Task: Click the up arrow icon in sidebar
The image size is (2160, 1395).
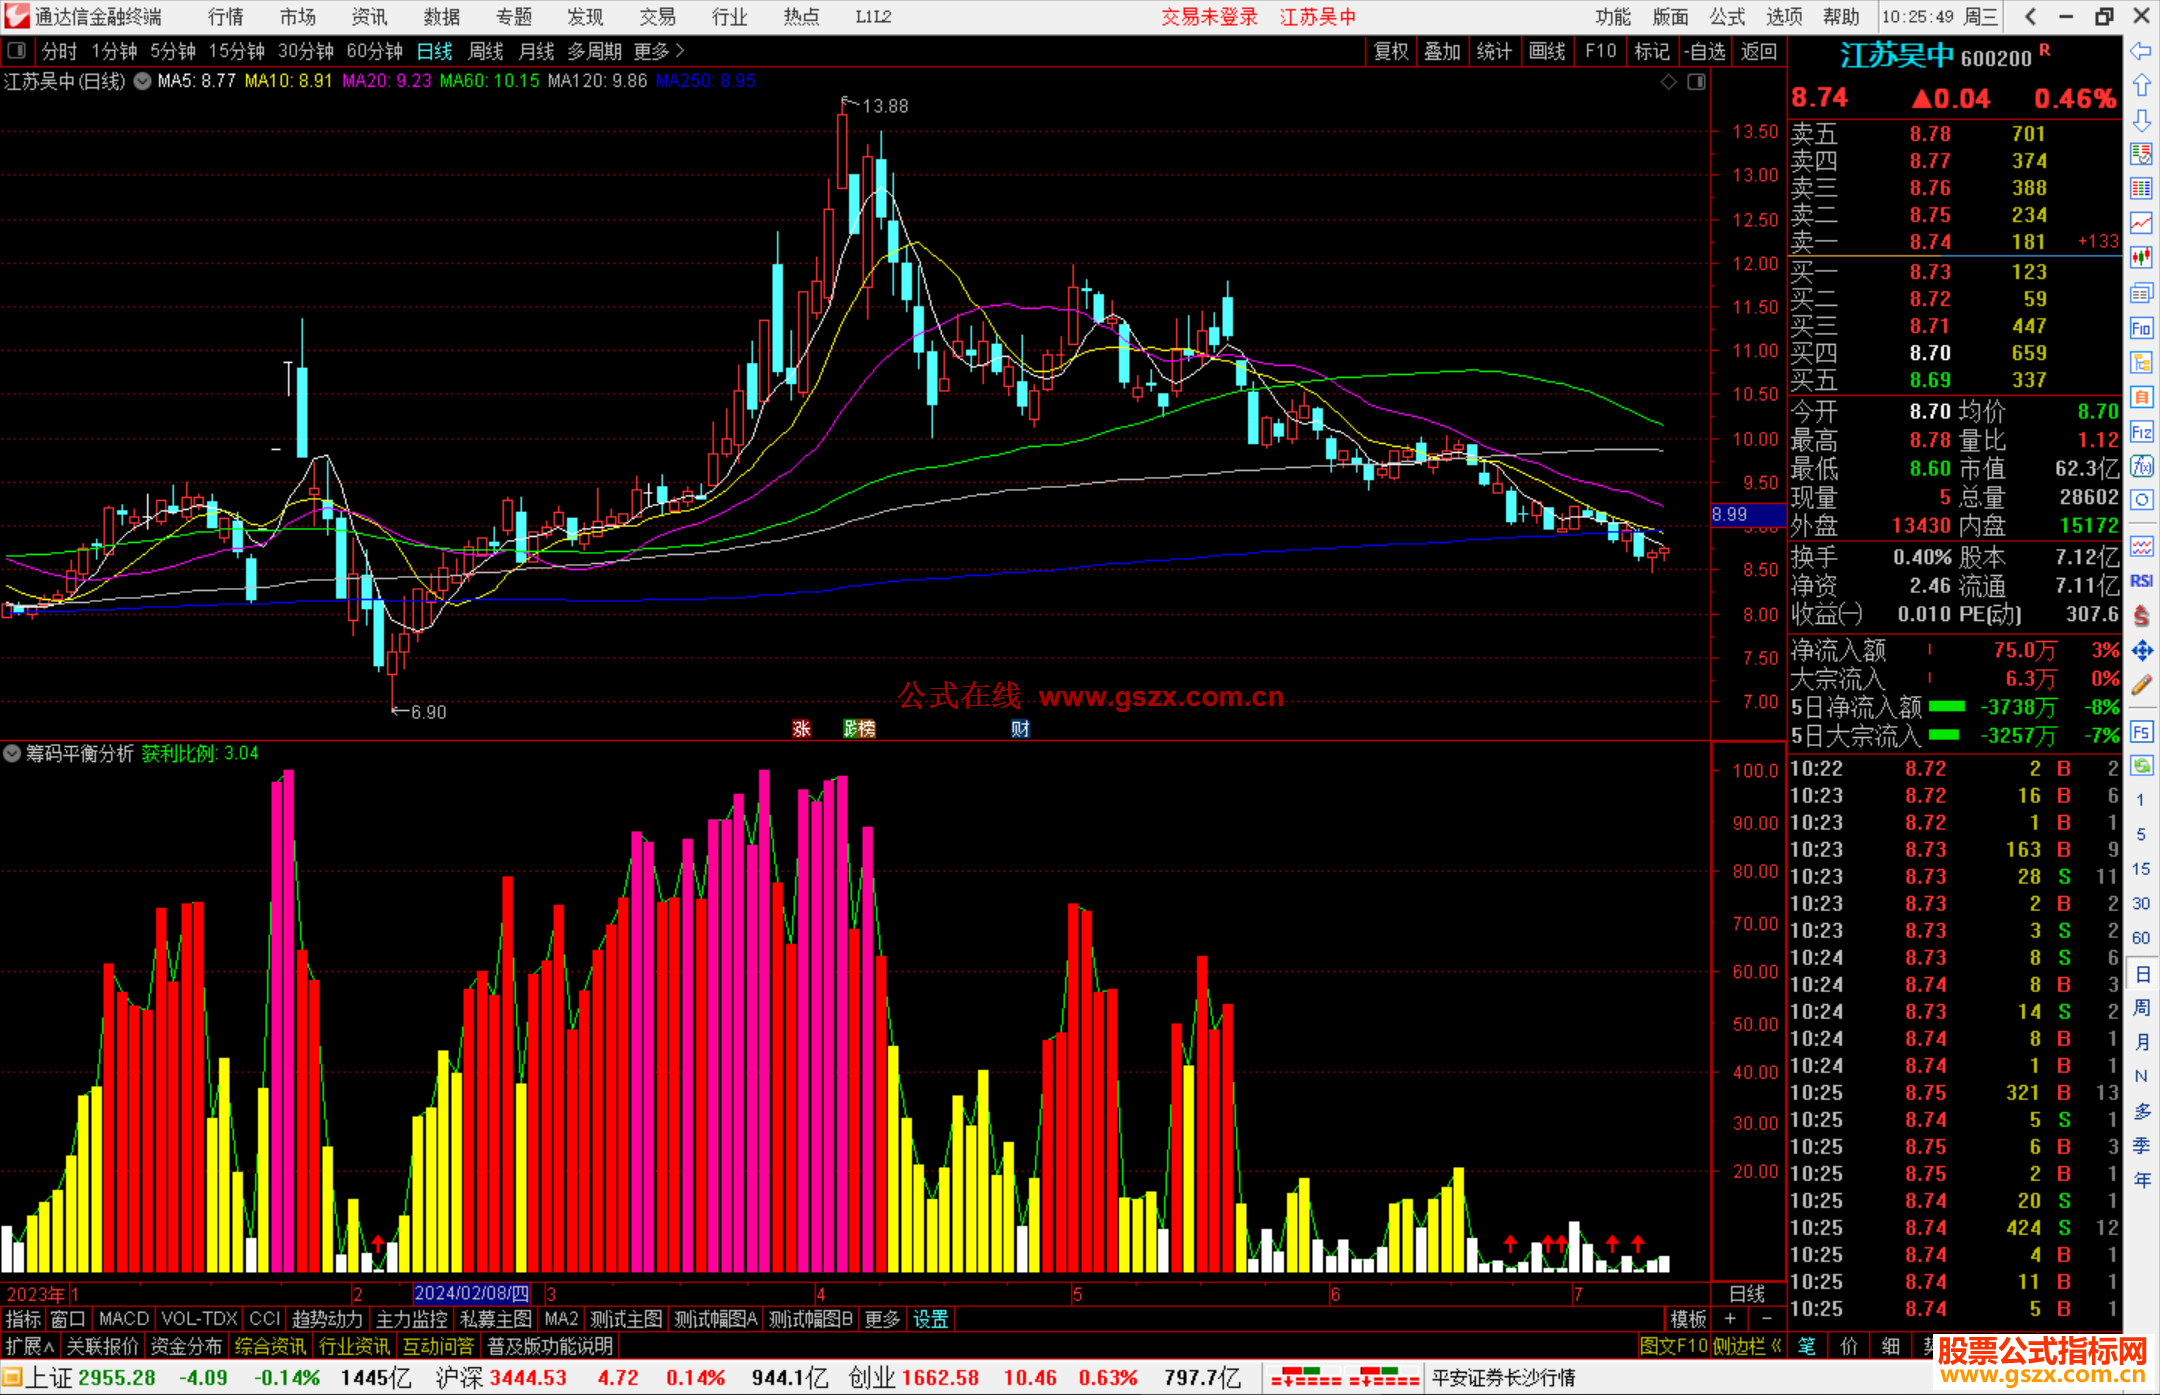Action: pyautogui.click(x=2141, y=86)
